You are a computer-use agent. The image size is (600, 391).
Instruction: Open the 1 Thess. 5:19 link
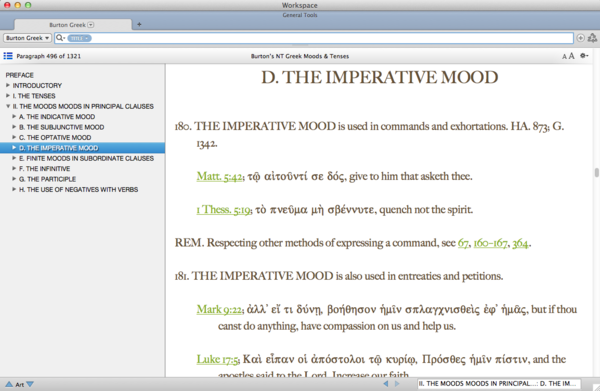pyautogui.click(x=223, y=210)
